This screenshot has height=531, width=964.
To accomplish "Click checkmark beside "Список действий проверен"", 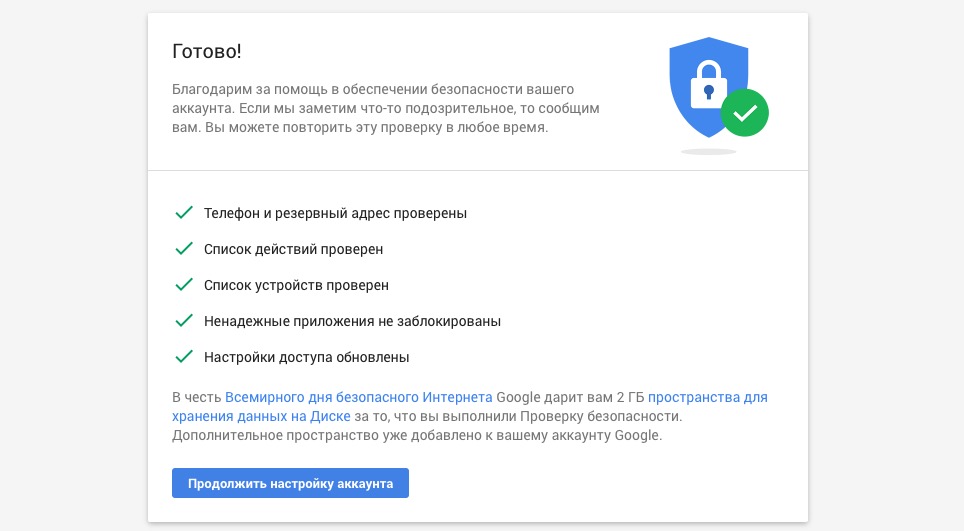I will [x=183, y=249].
